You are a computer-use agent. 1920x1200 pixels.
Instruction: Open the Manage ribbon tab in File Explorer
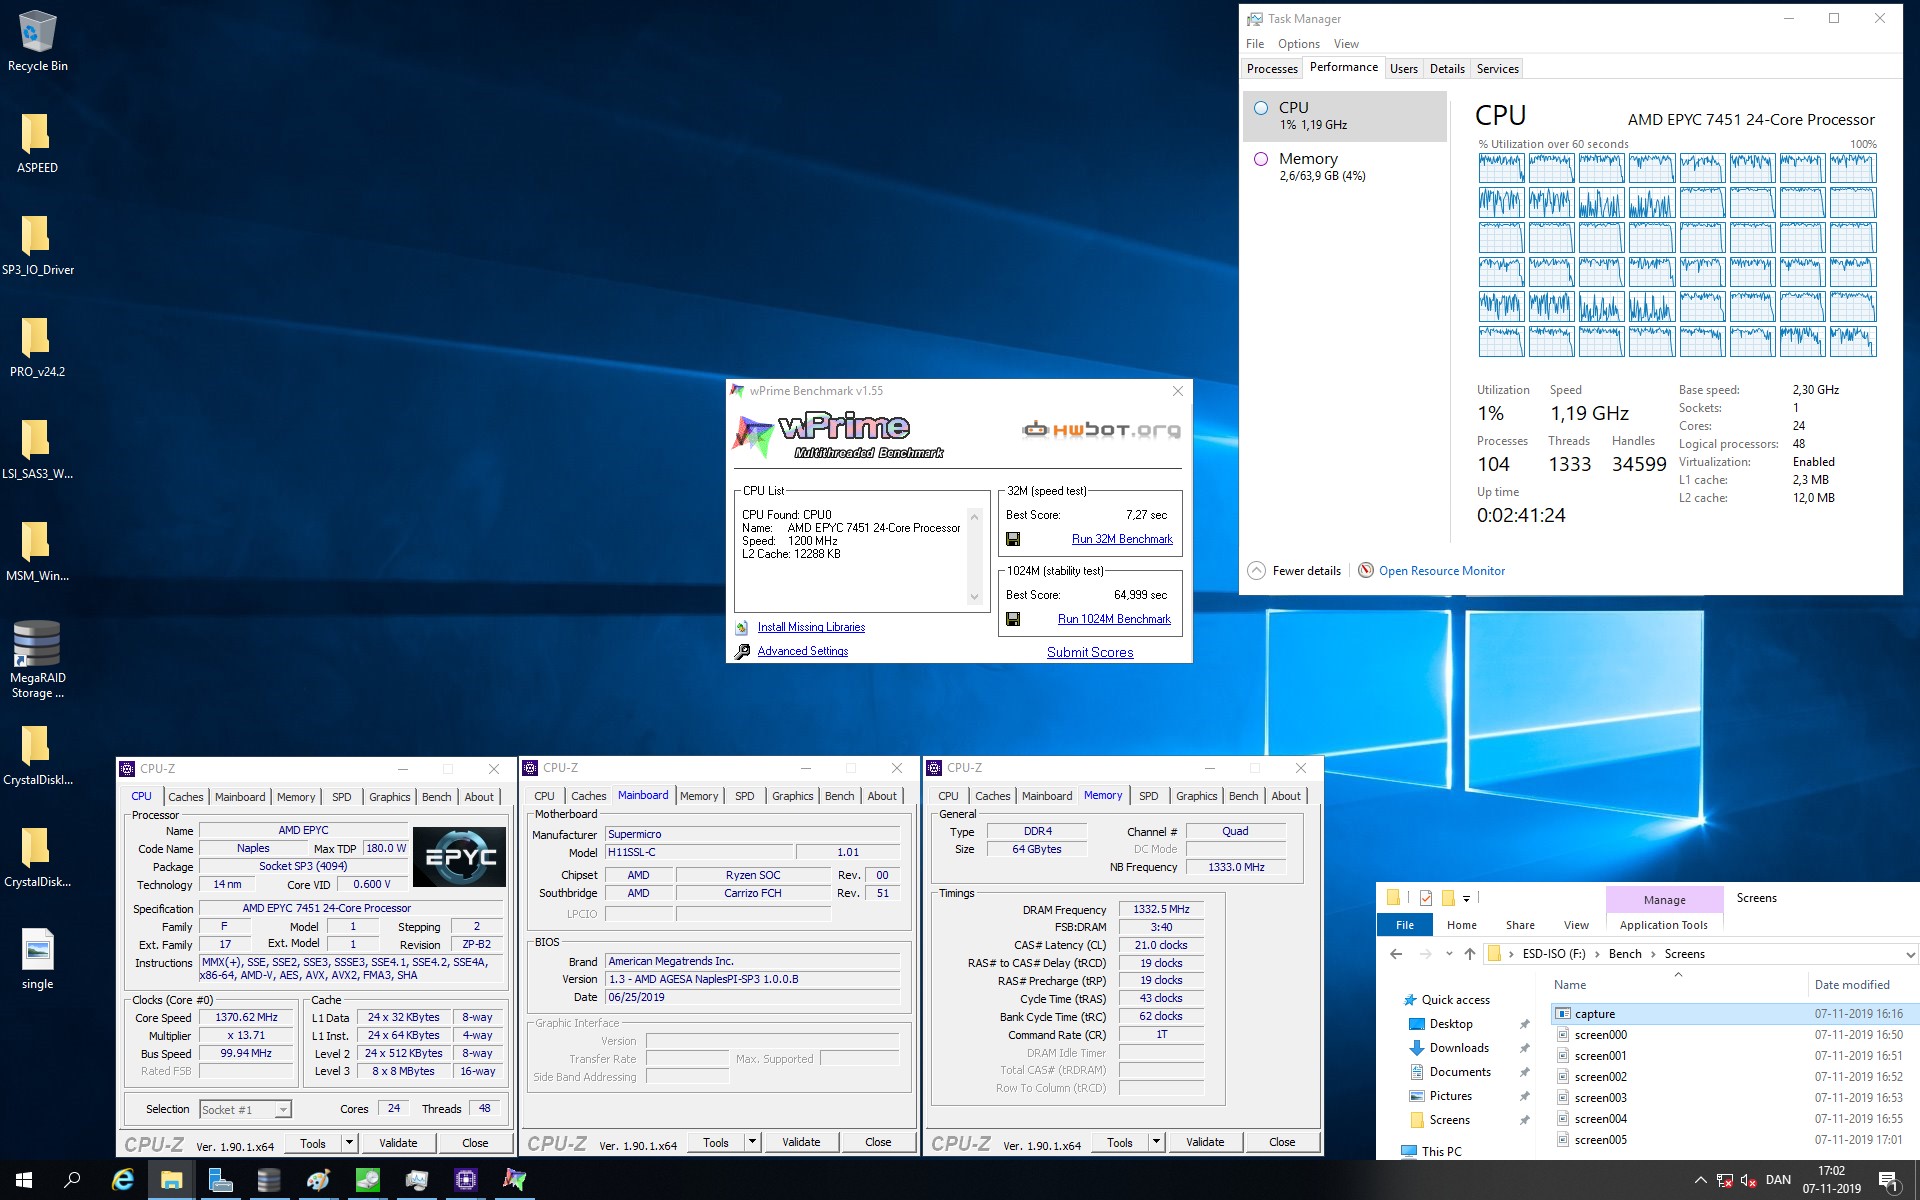click(1664, 899)
